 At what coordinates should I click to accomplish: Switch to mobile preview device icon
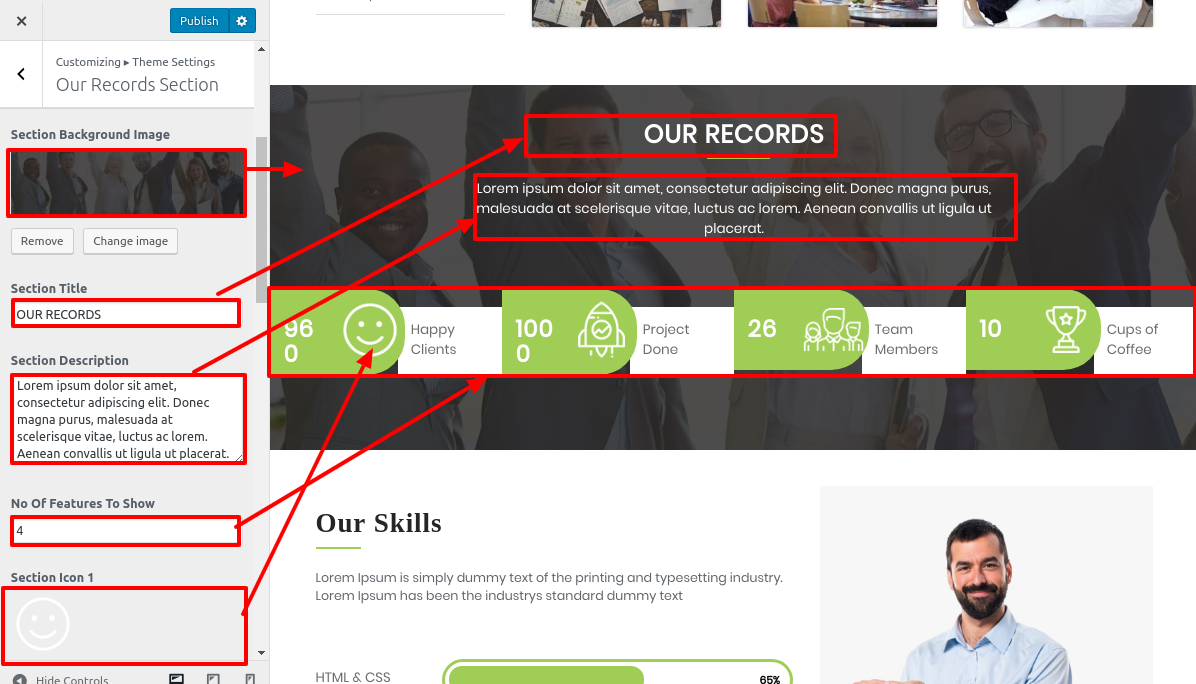click(x=249, y=679)
